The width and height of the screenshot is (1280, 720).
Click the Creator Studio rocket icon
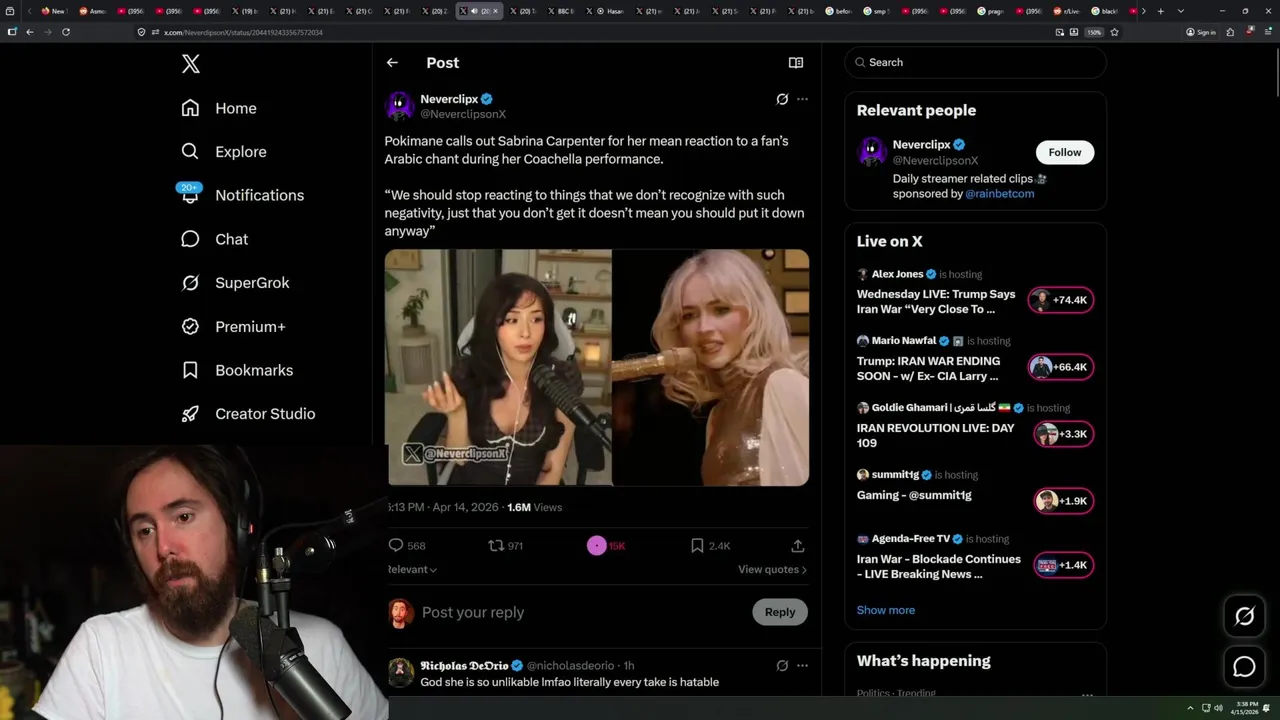(x=190, y=414)
